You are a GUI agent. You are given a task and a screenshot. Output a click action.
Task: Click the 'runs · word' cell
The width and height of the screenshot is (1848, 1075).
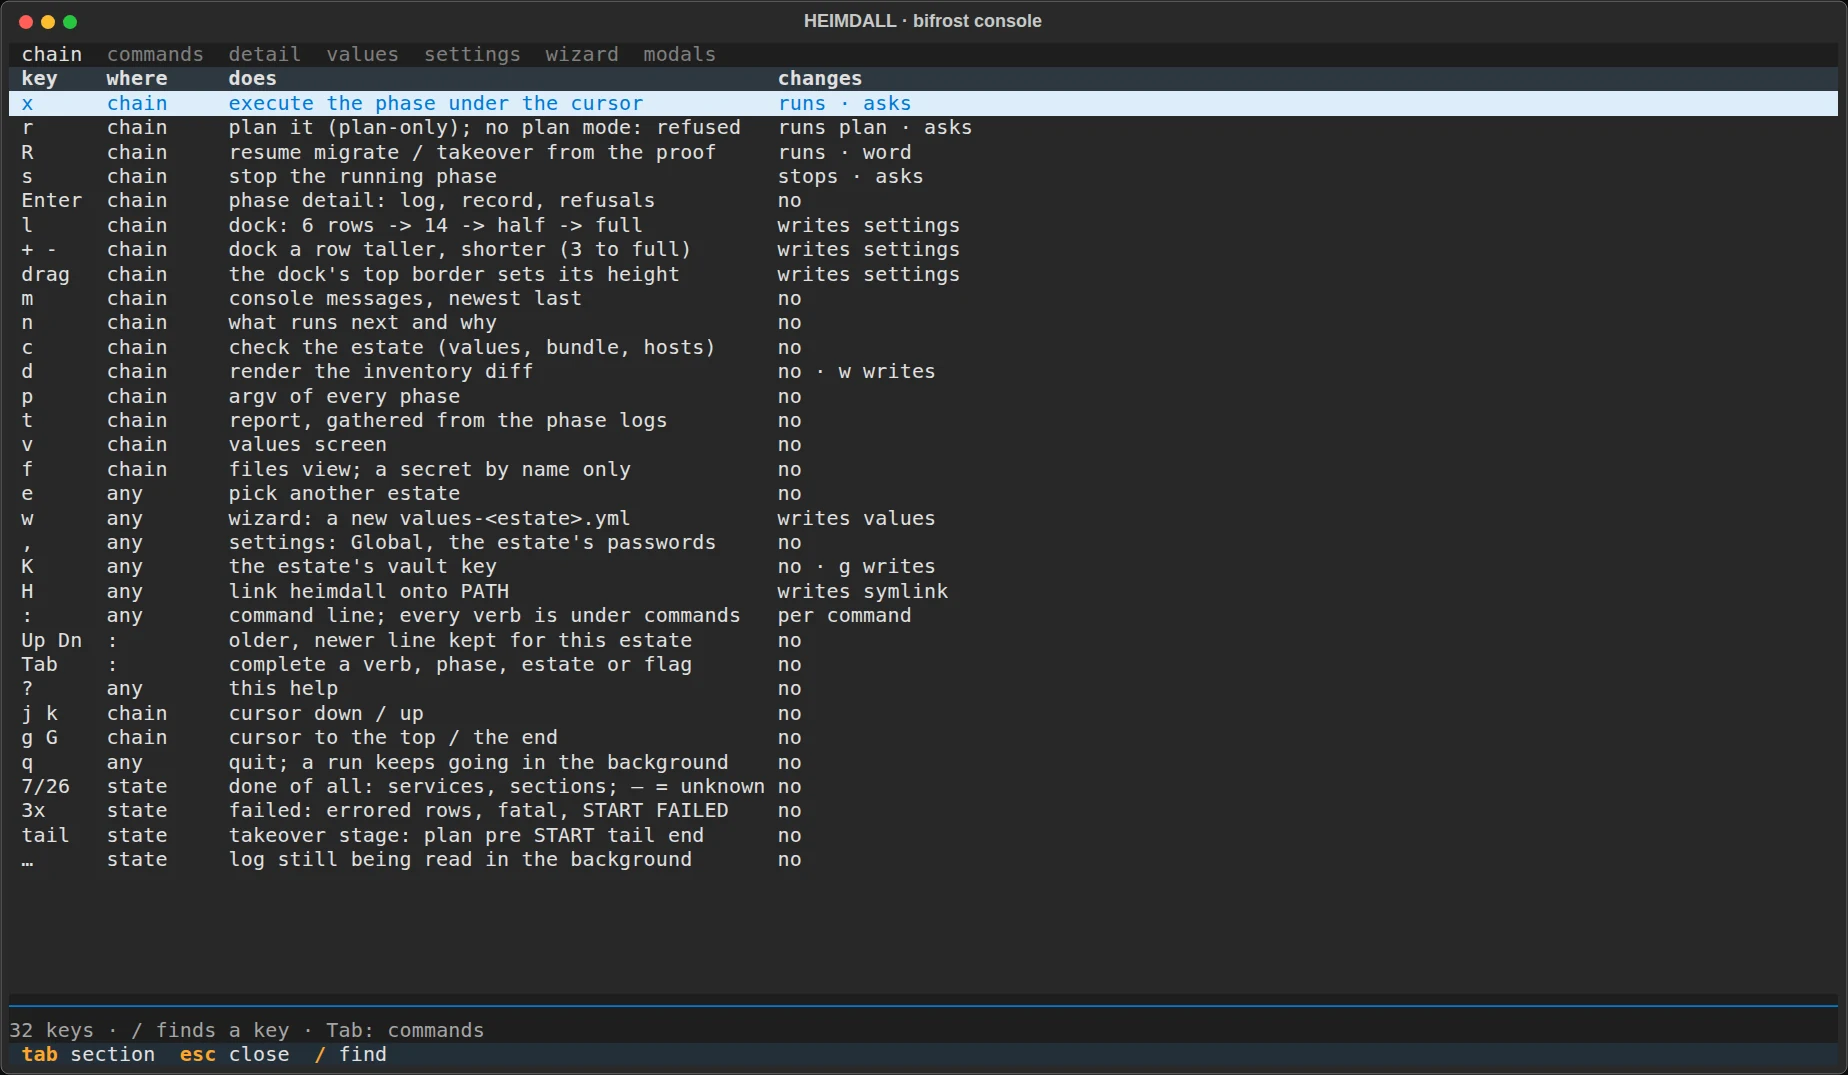point(845,152)
